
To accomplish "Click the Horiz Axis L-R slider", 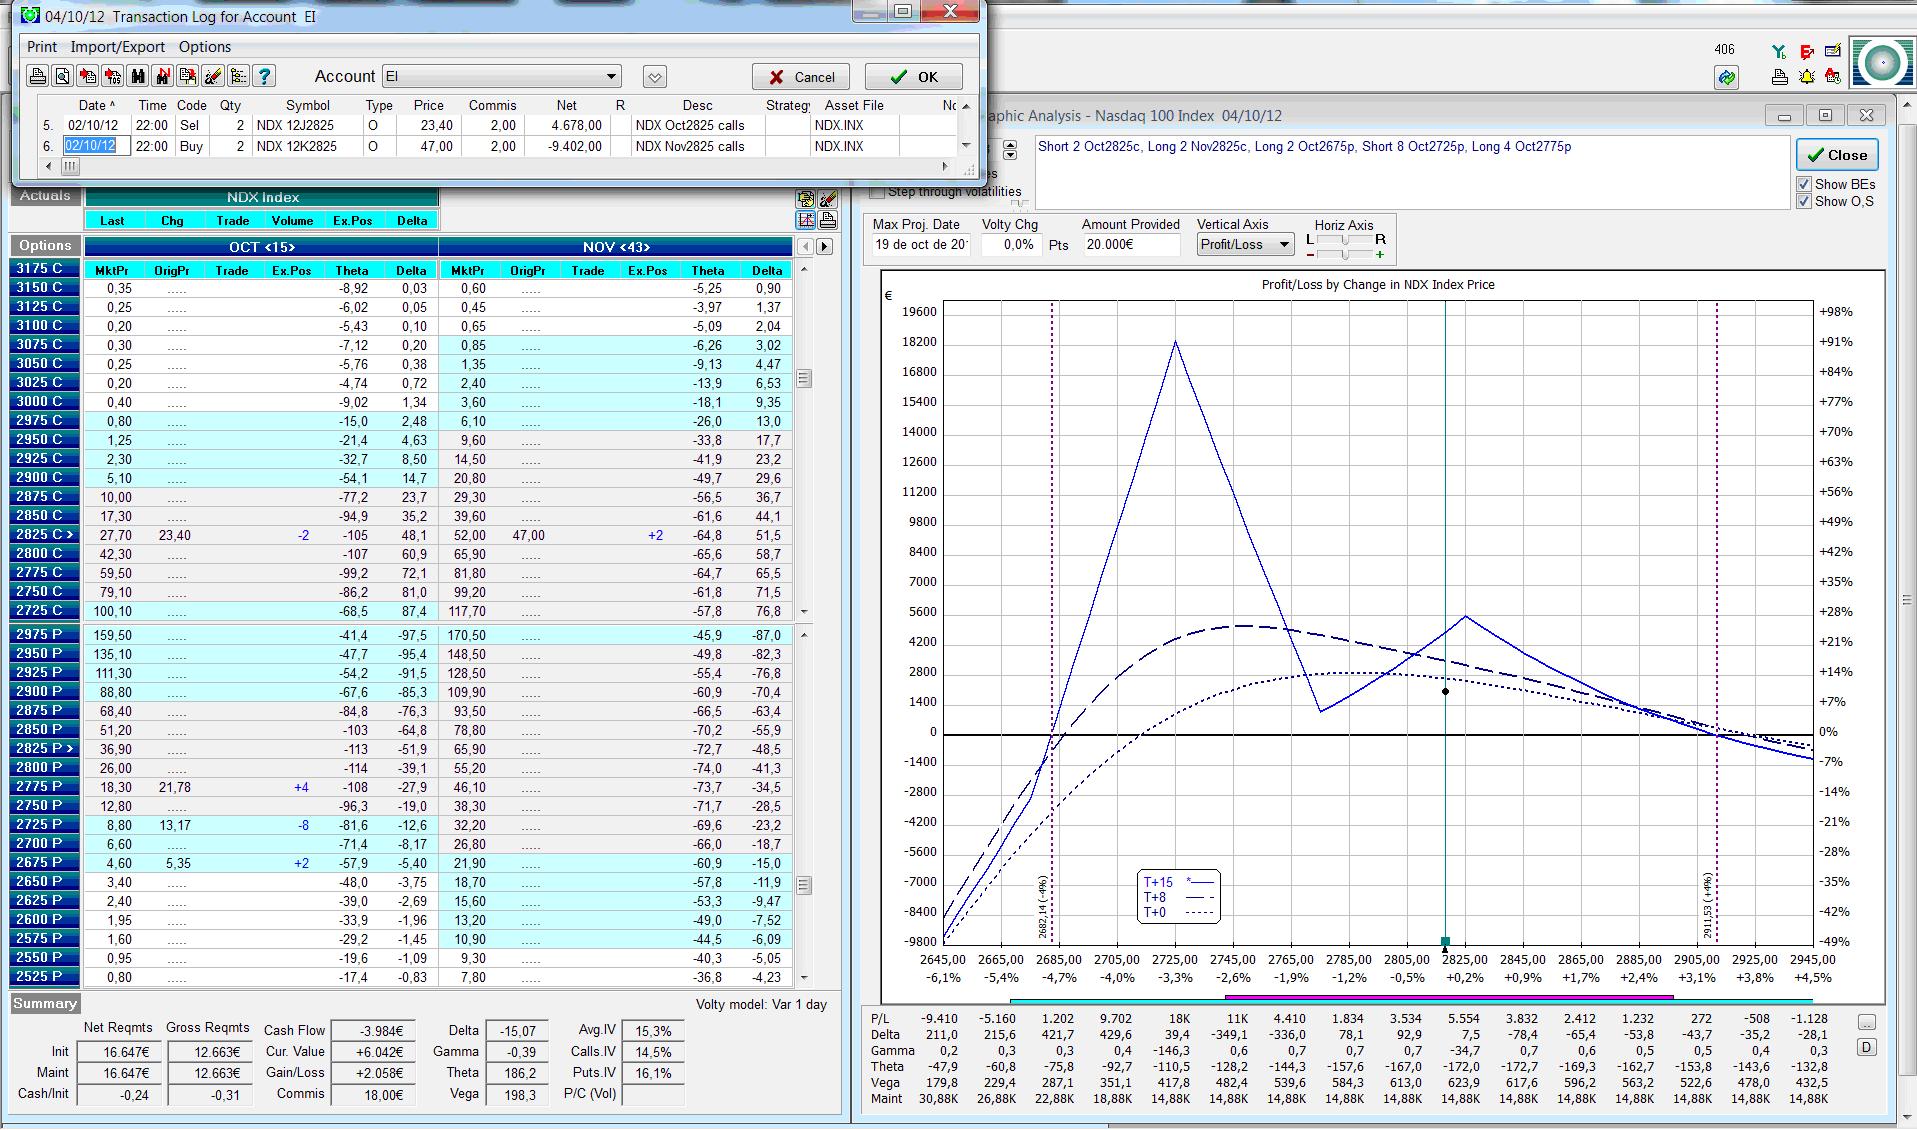I will [x=1344, y=240].
